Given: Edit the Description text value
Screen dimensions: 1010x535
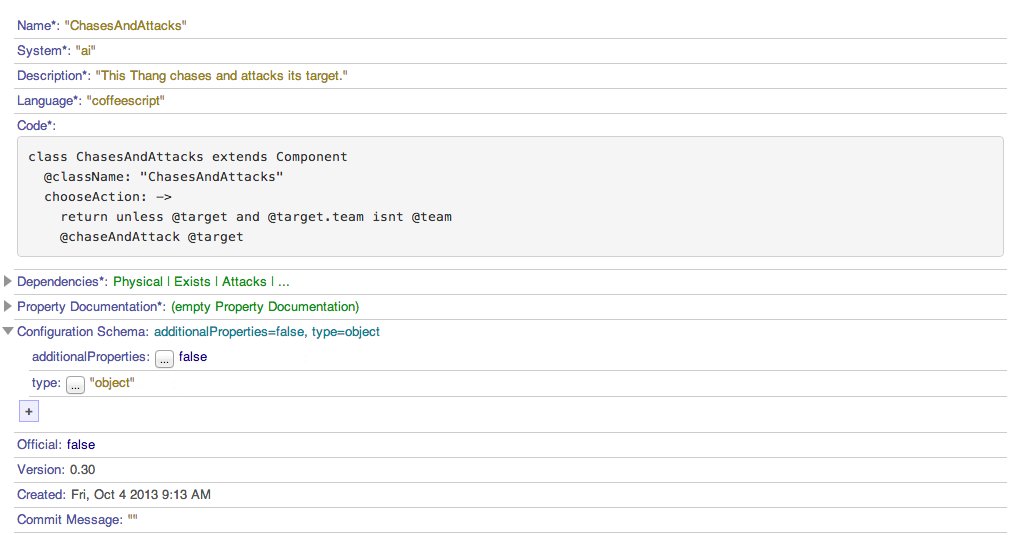Looking at the screenshot, I should [222, 76].
